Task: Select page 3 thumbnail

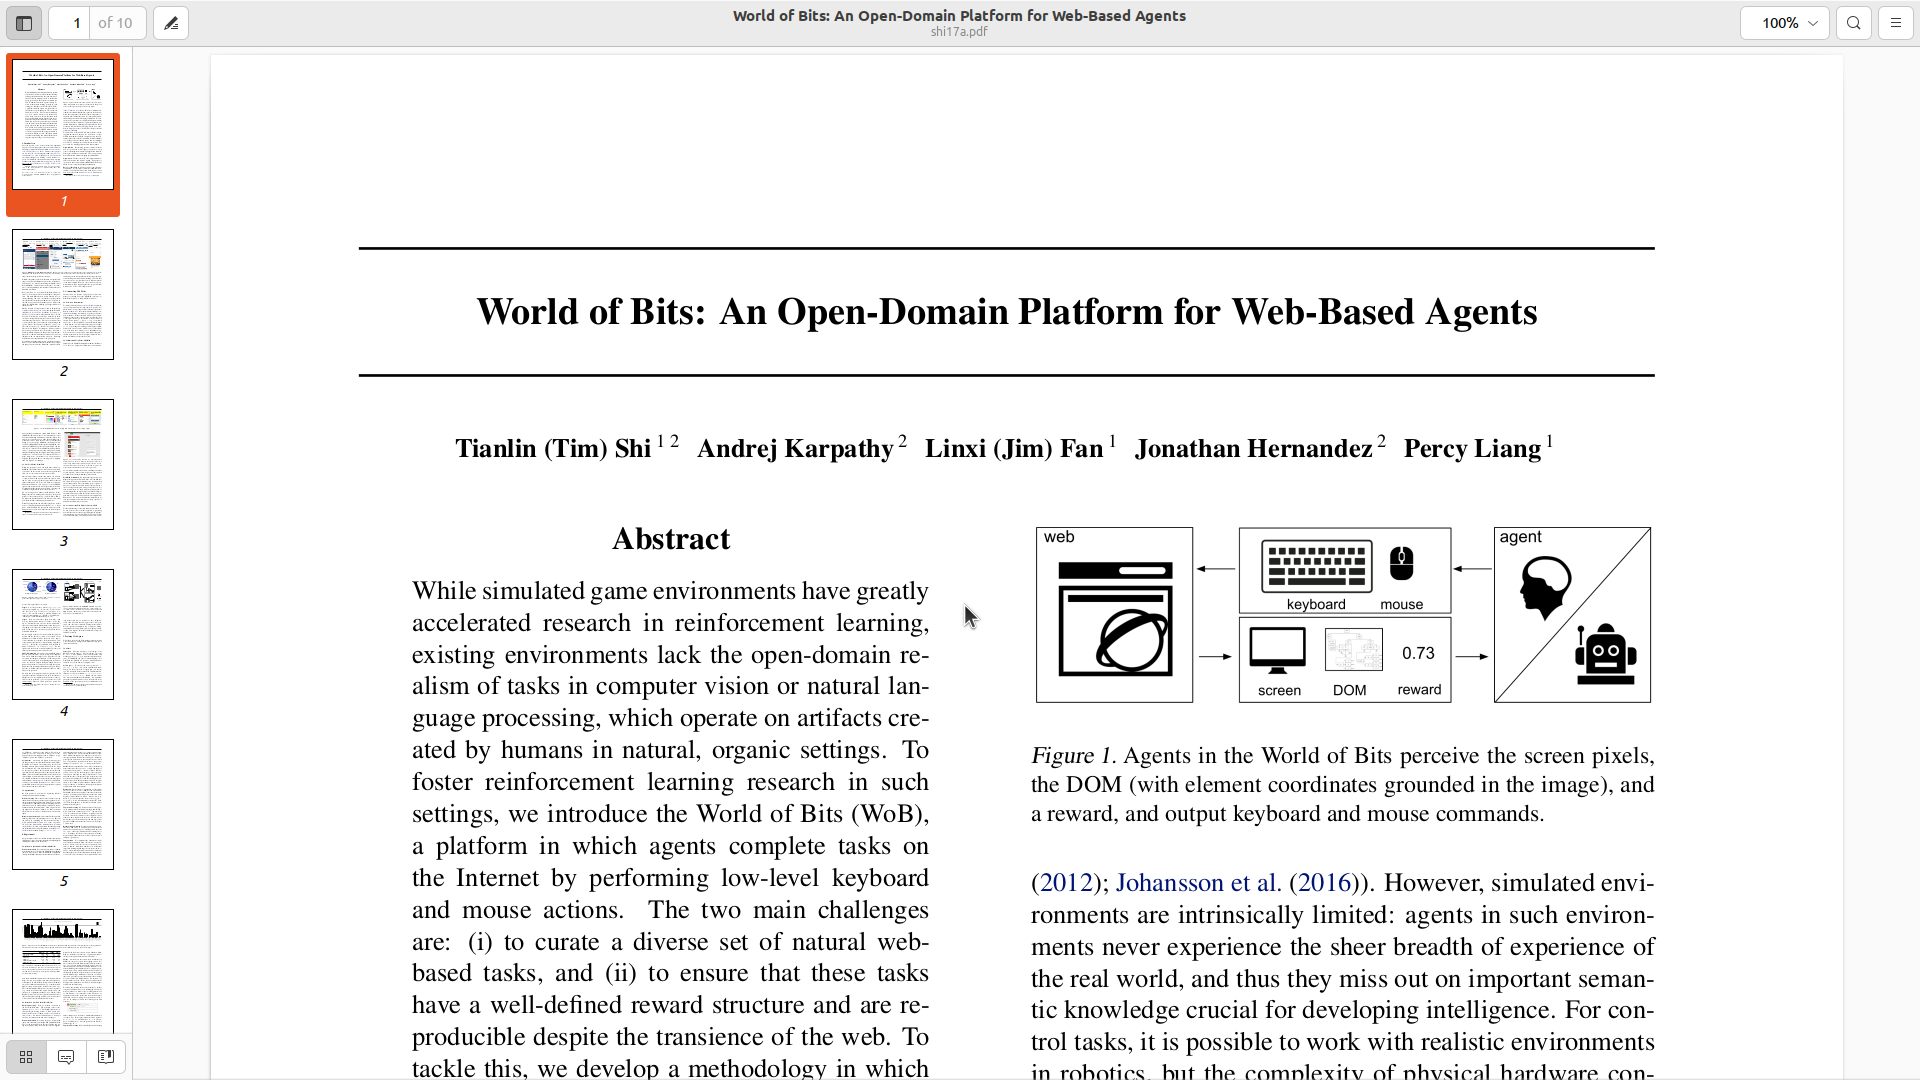Action: (x=63, y=465)
